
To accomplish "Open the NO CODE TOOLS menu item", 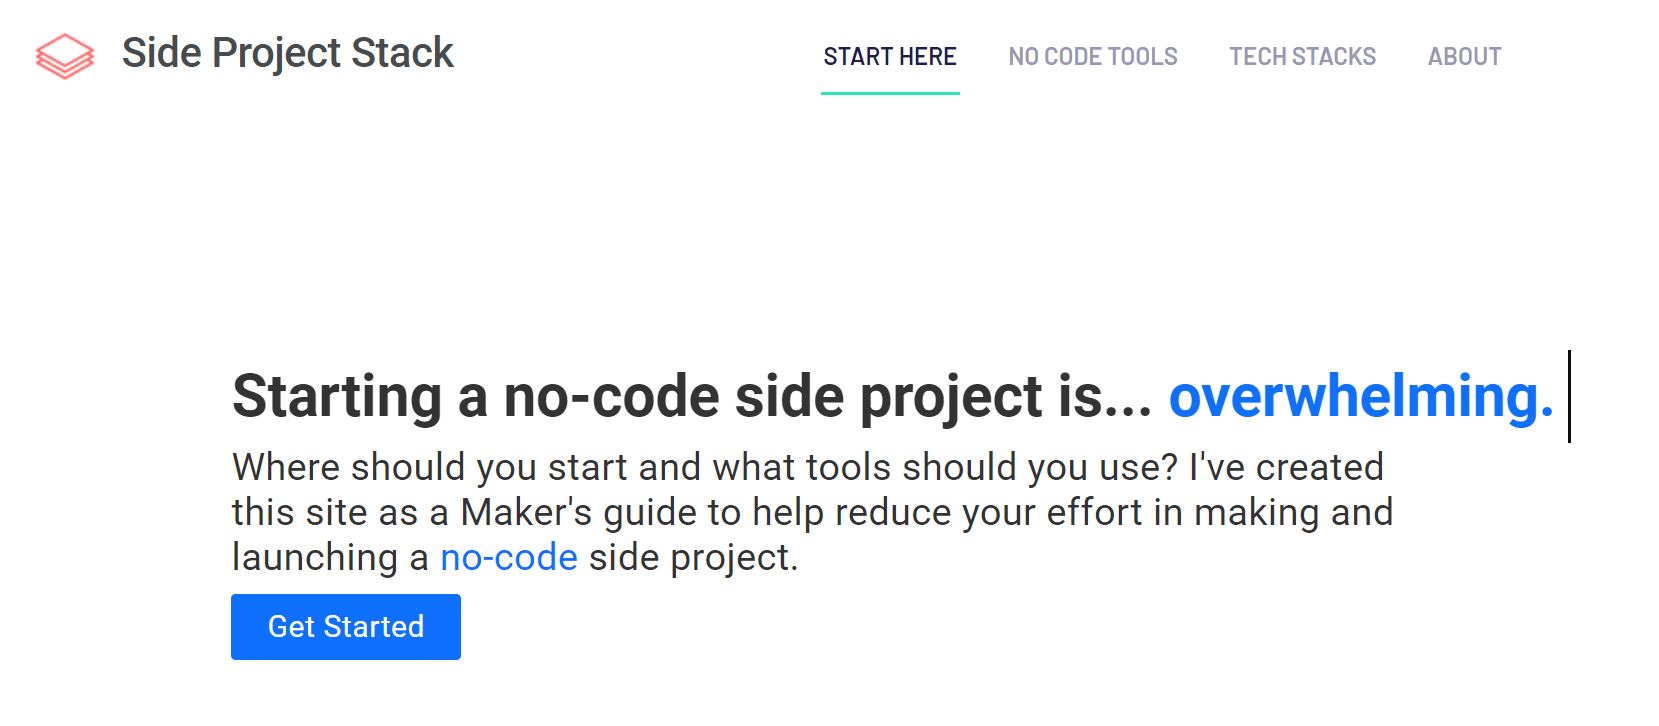I will point(1093,57).
